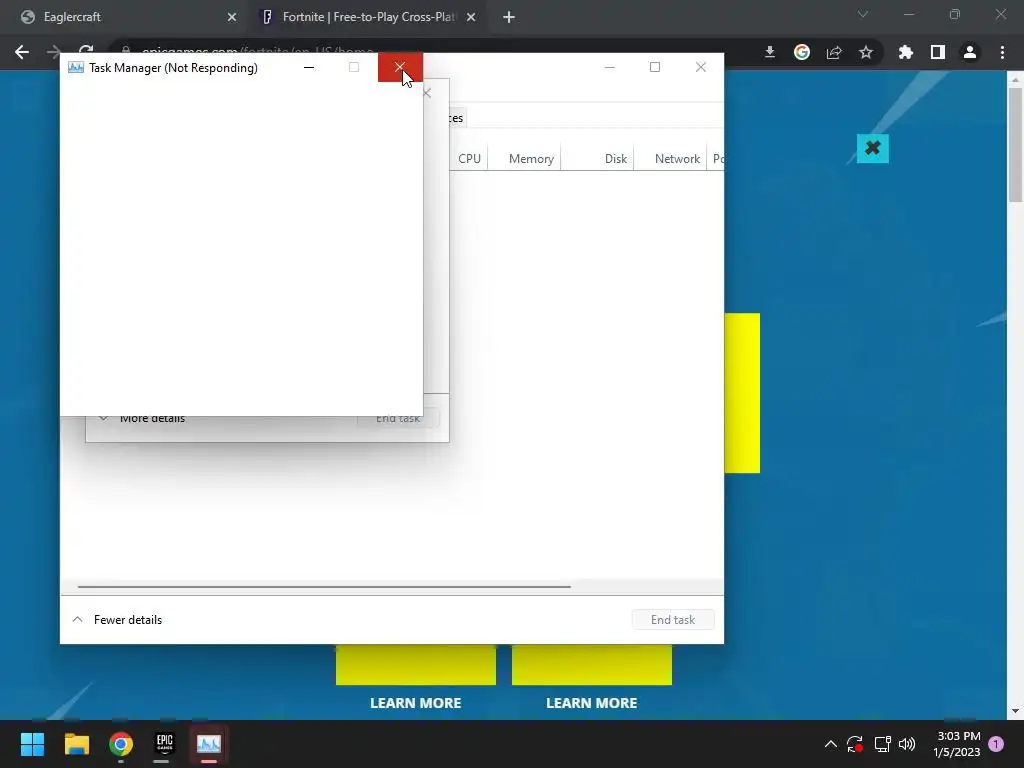
Task: Toggle Chrome side panel
Action: coord(938,52)
